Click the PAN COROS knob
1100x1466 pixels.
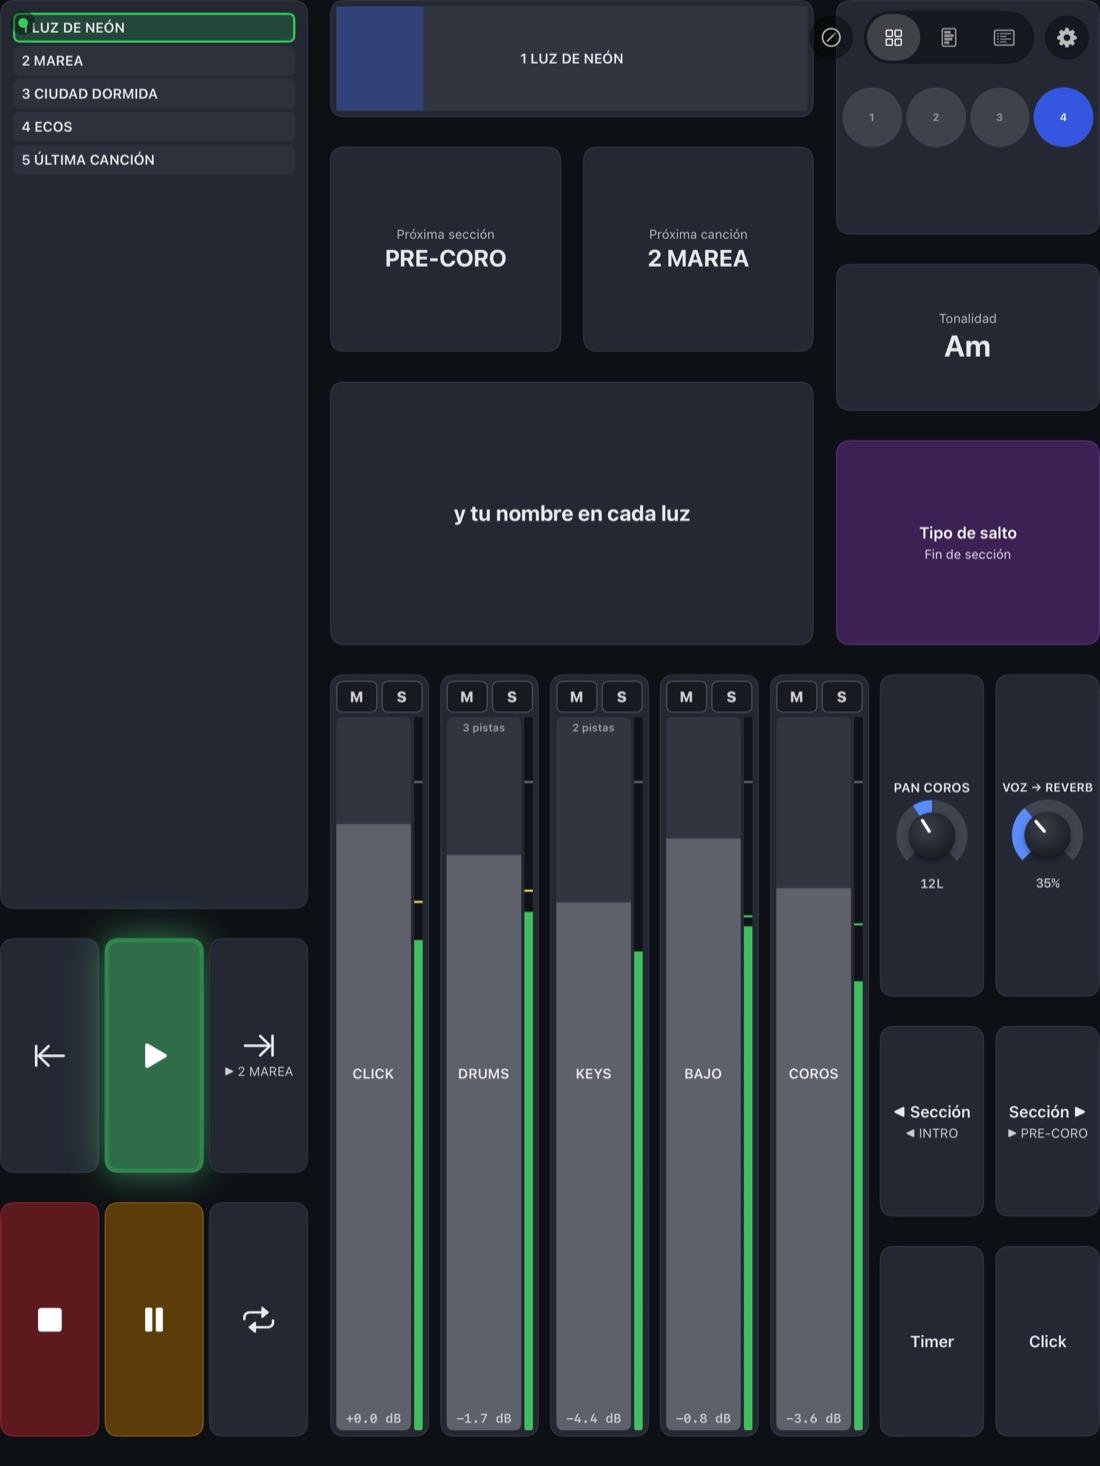(x=932, y=834)
